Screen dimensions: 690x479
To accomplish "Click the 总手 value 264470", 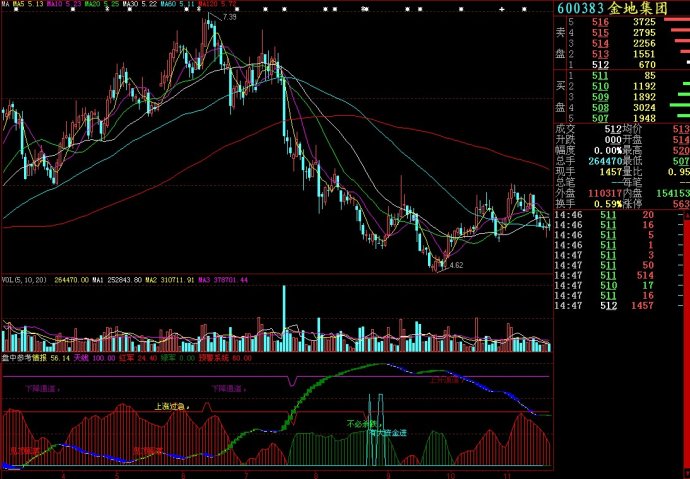I will [x=605, y=161].
